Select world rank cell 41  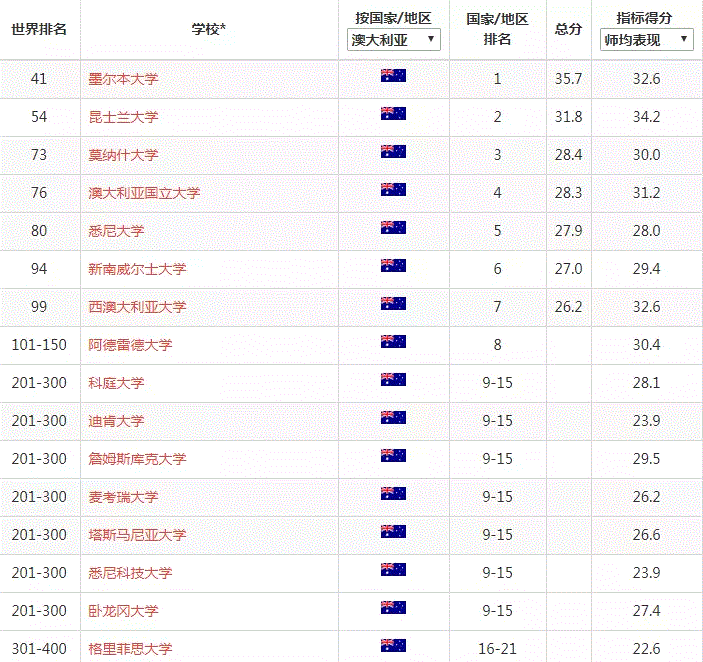click(39, 79)
